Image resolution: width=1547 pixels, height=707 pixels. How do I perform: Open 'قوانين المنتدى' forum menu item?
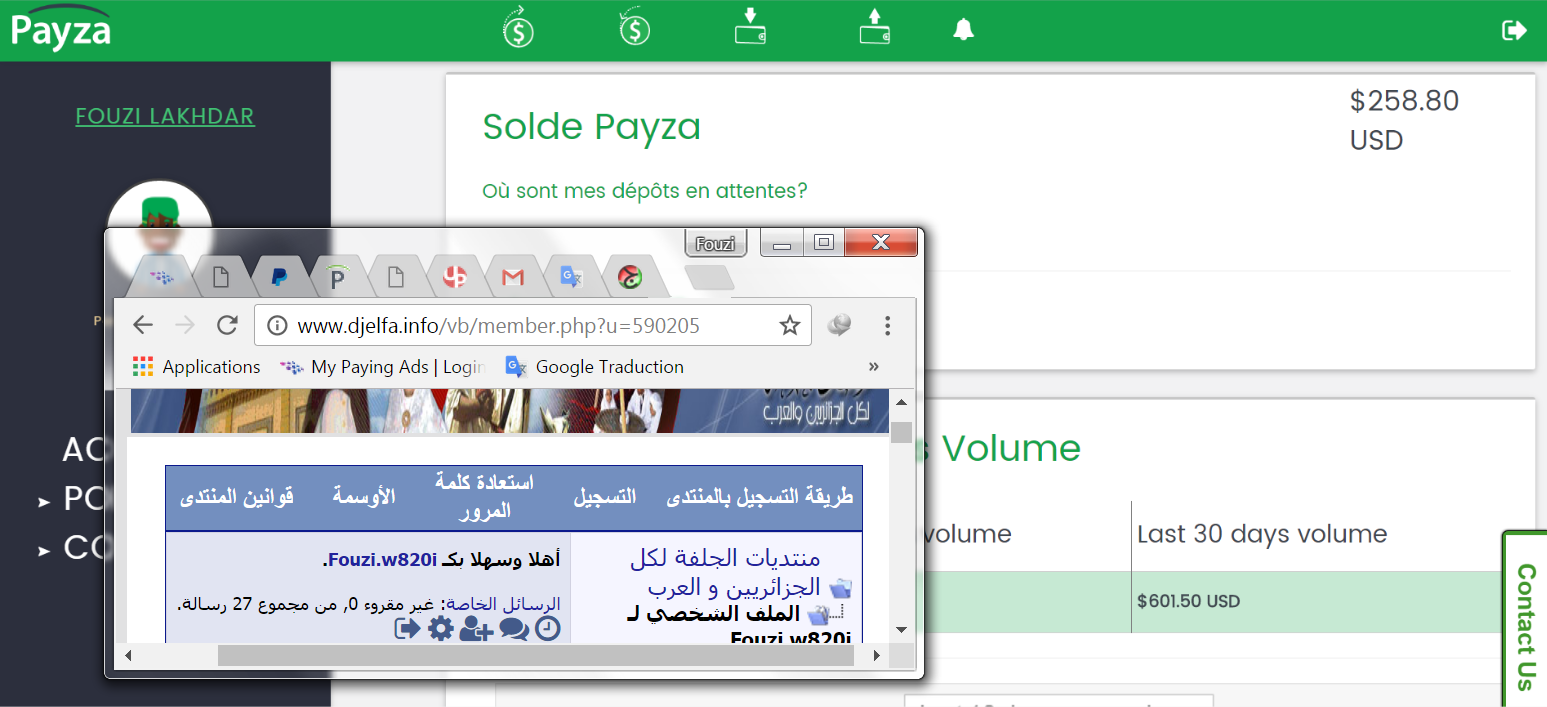click(x=237, y=497)
